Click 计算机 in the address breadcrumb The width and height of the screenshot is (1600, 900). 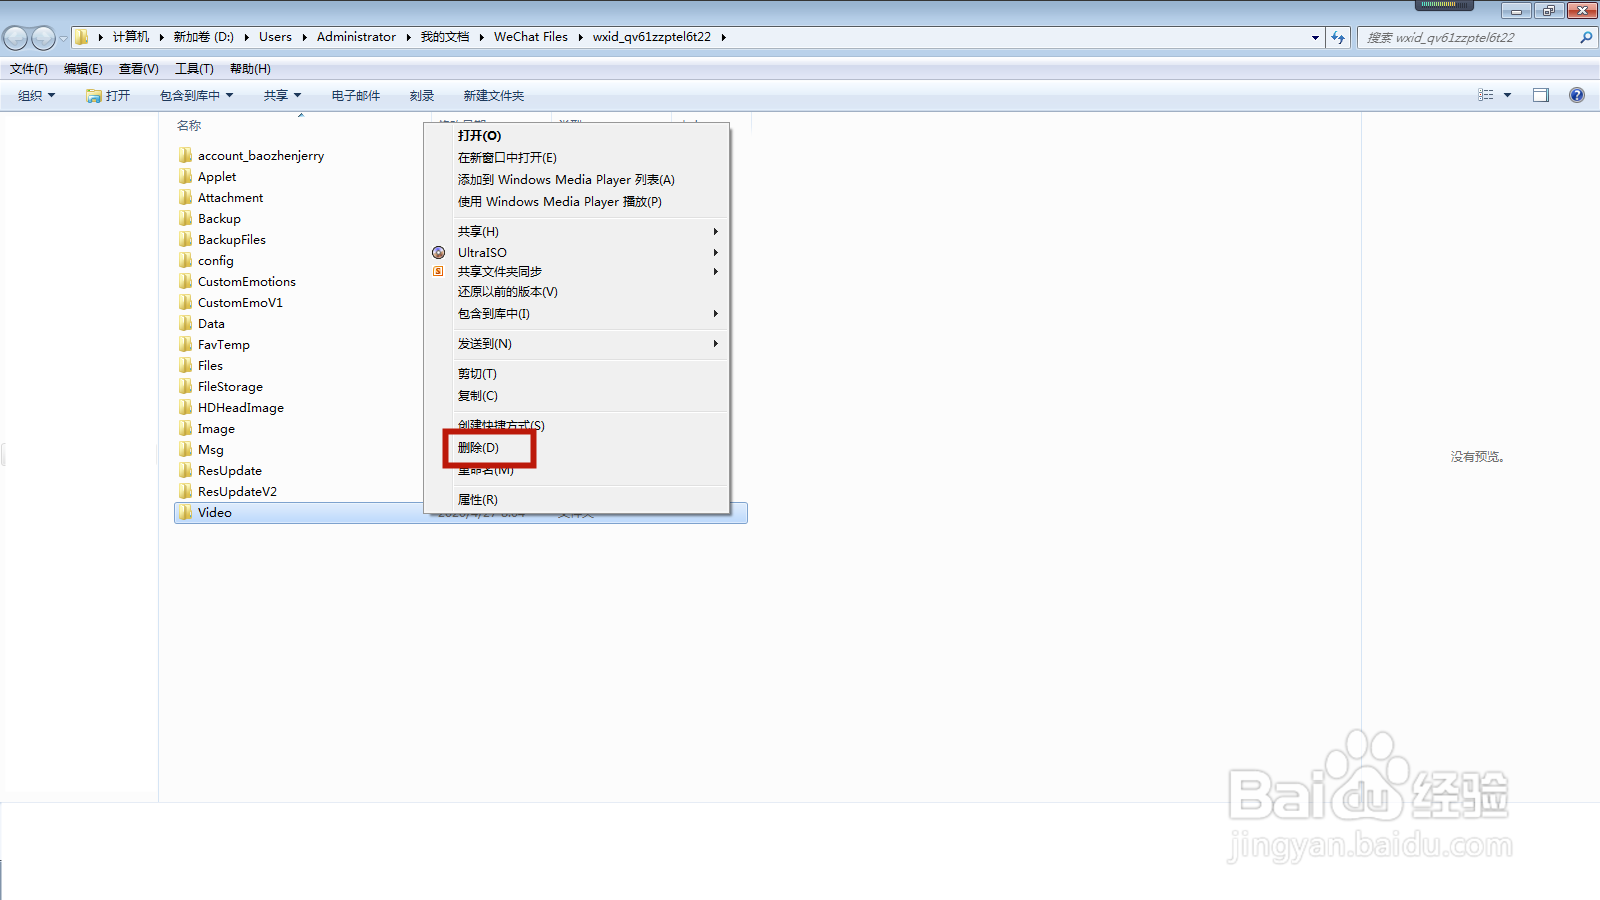(131, 37)
